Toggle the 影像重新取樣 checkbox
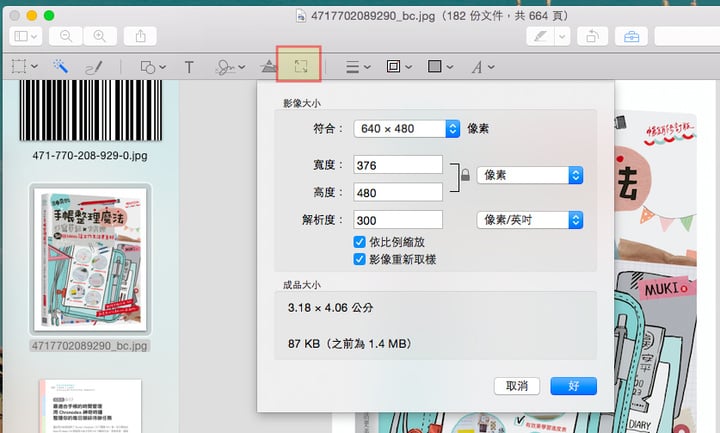Image resolution: width=720 pixels, height=433 pixels. (360, 258)
